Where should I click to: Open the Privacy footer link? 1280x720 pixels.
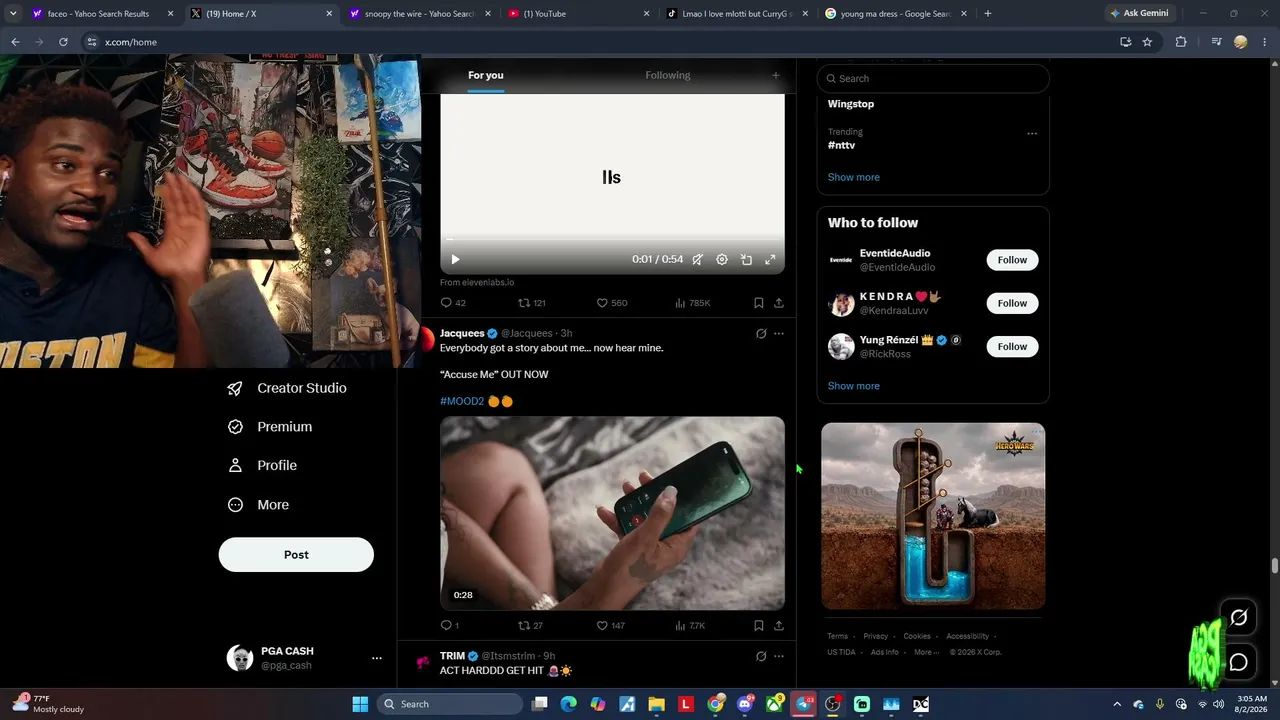[x=876, y=636]
